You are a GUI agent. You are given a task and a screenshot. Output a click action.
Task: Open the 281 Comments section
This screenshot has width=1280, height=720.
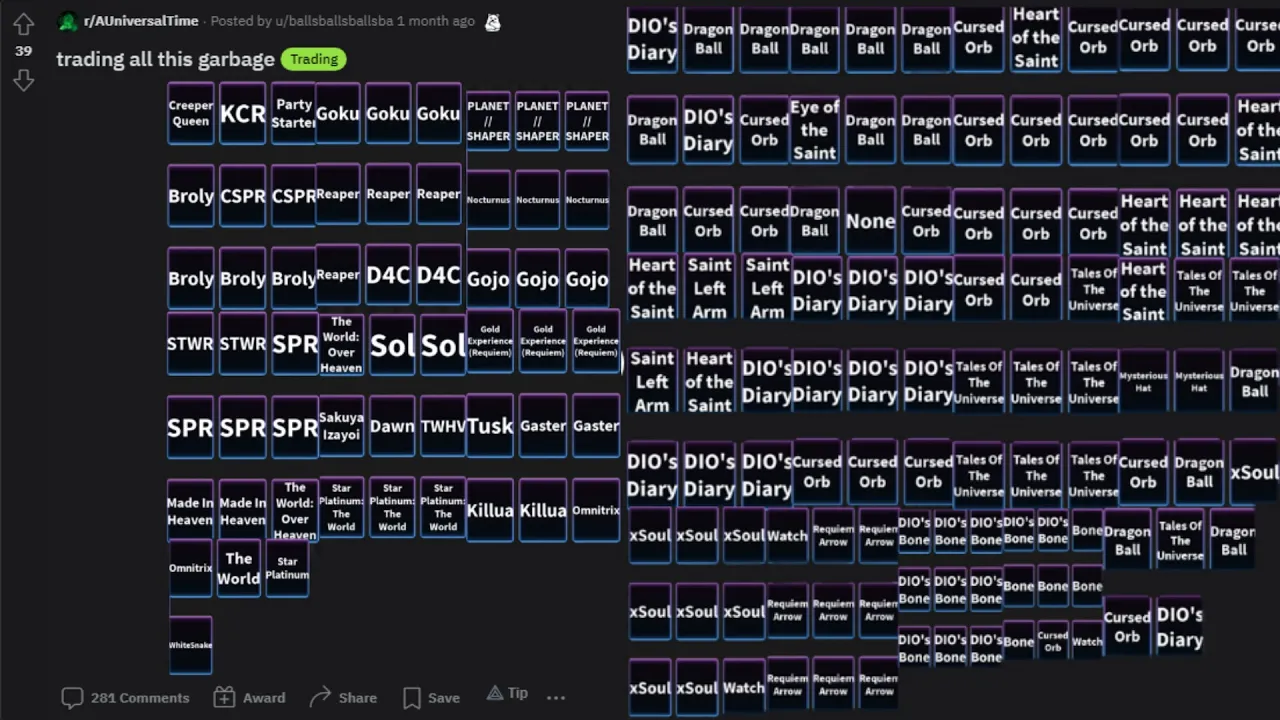pos(125,697)
